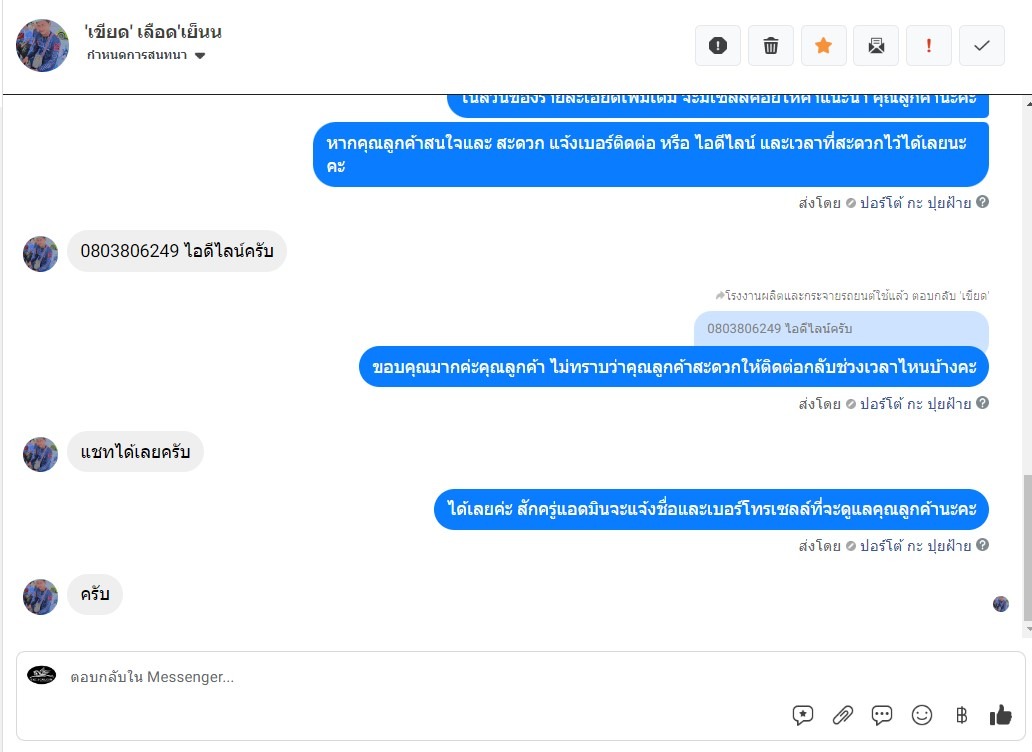Viewport: 1032px width, 752px height.
Task: Toggle the orange star follow-up flag
Action: tap(823, 45)
